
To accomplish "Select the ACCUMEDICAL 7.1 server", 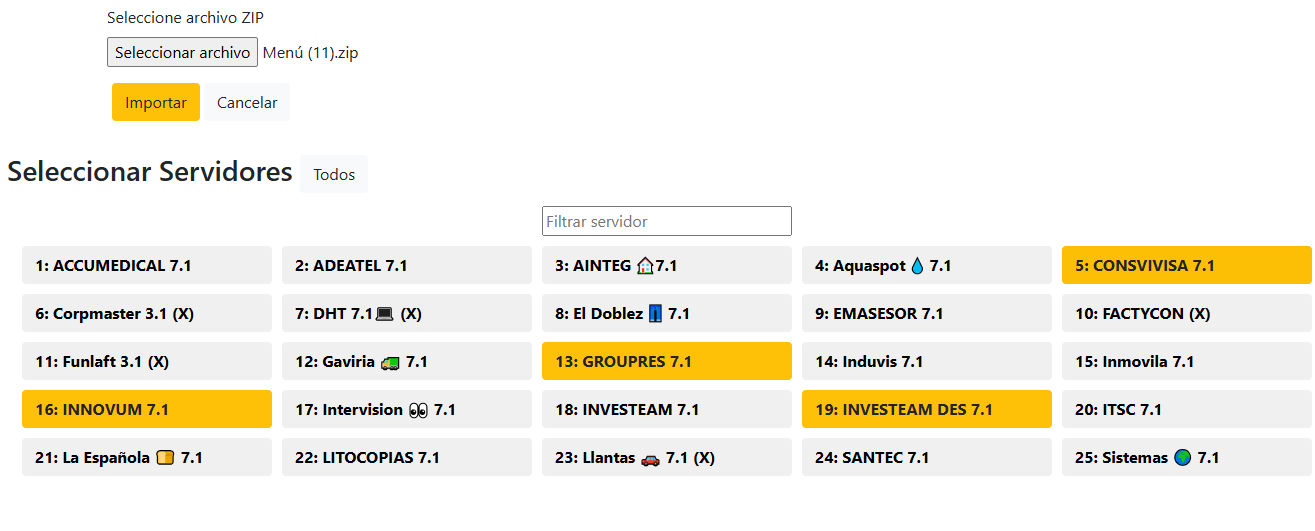I will click(146, 266).
